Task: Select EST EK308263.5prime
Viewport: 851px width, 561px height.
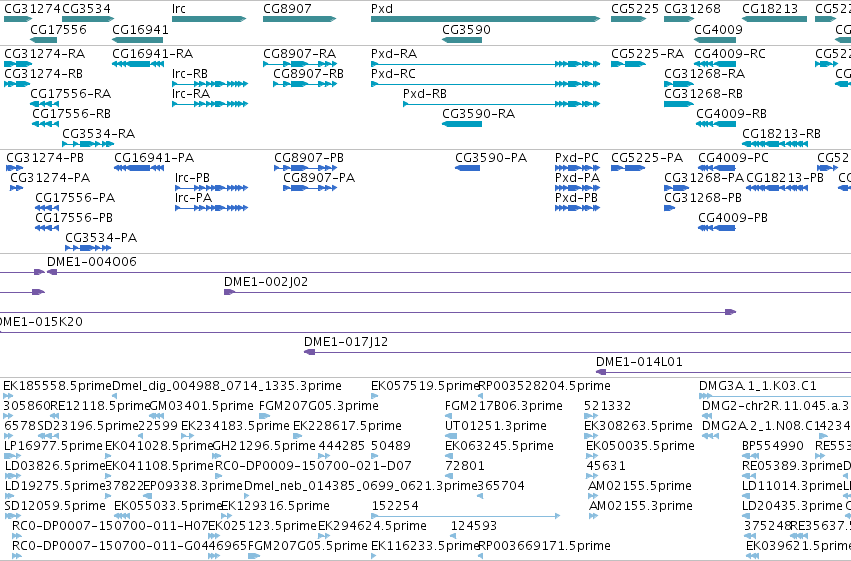Action: [590, 436]
